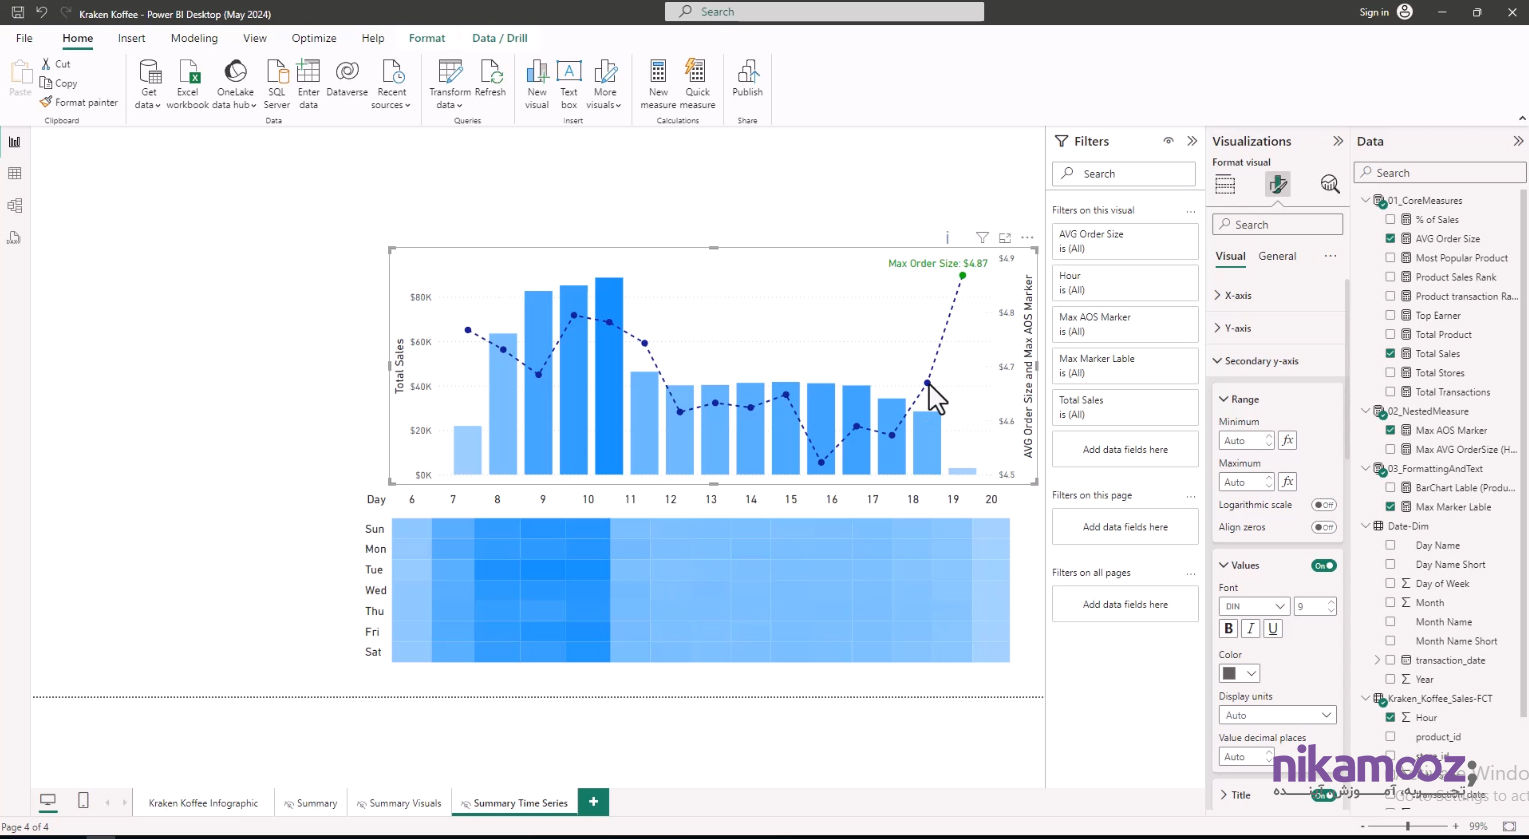This screenshot has width=1529, height=839.
Task: Refresh the data model
Action: point(490,79)
